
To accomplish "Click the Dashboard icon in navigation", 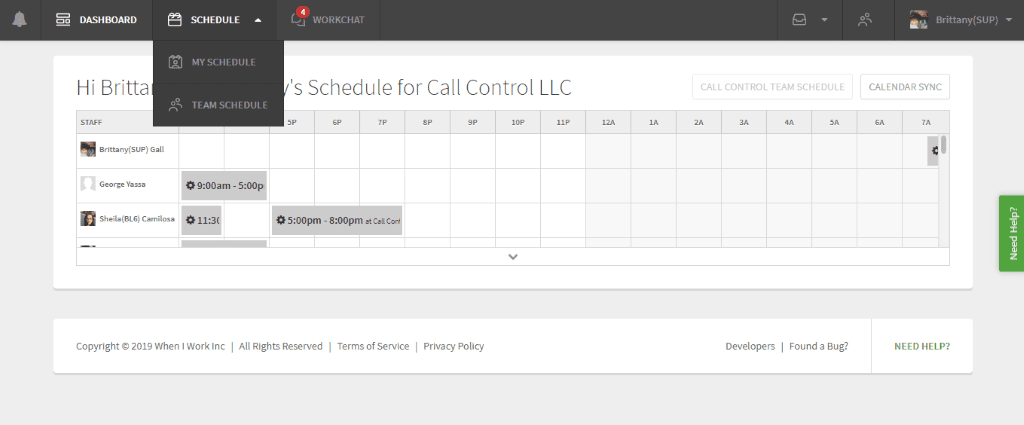I will [x=63, y=20].
